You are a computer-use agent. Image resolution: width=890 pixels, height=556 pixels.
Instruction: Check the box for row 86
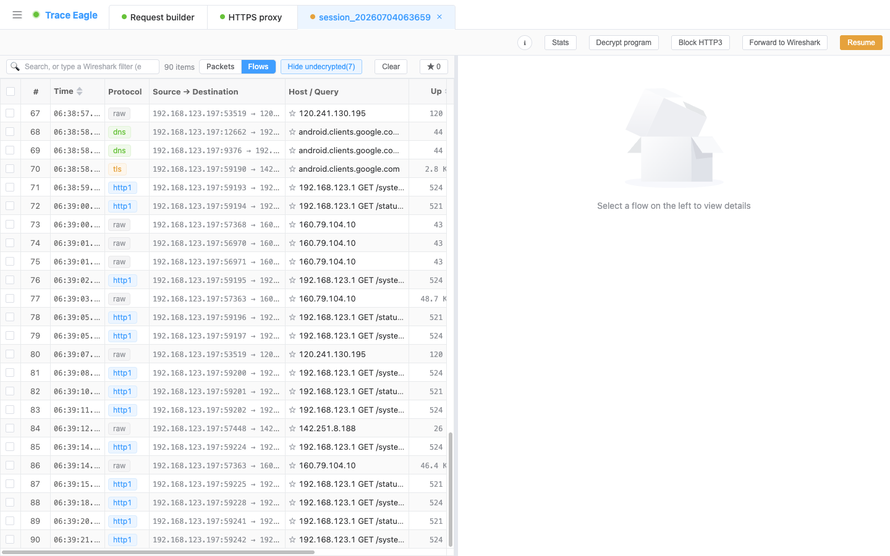coord(10,465)
